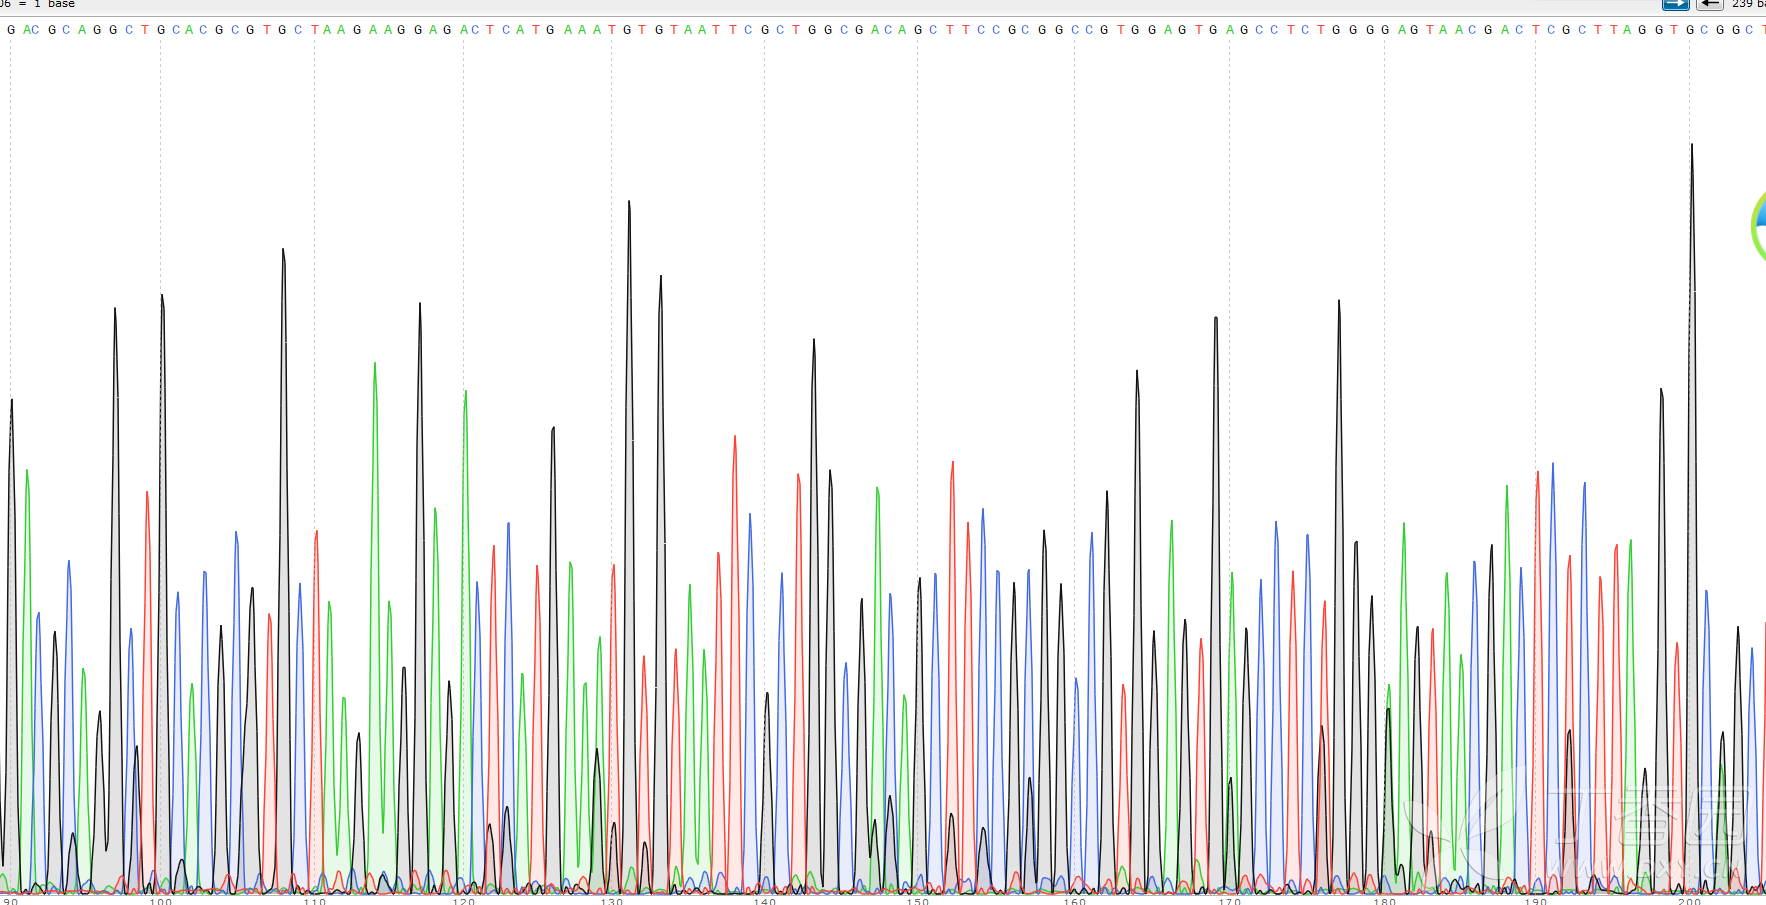1766x905 pixels.
Task: Click the ruler label 170
Action: tap(1230, 901)
